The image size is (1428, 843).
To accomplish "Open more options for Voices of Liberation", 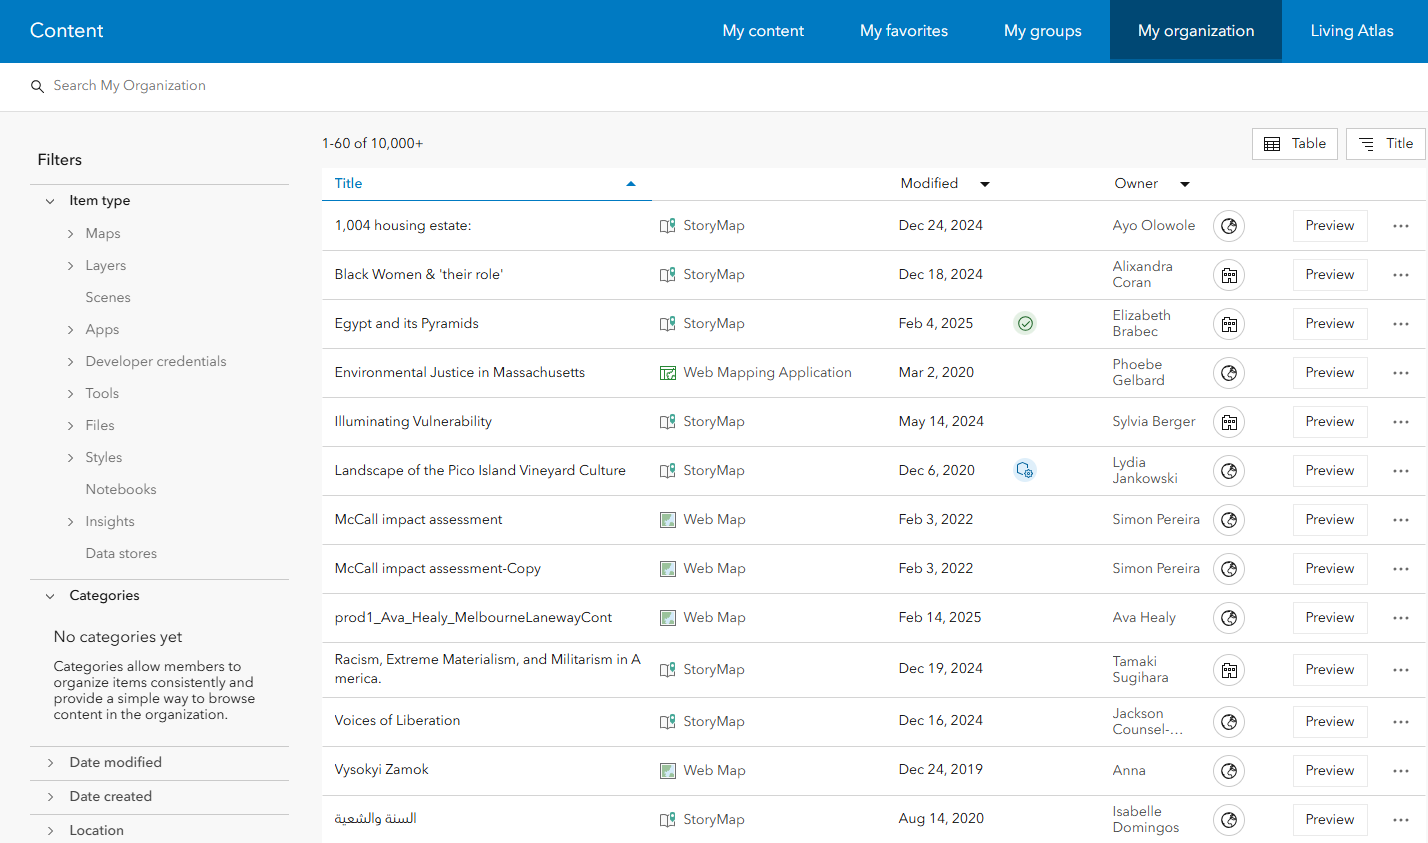I will [x=1401, y=722].
